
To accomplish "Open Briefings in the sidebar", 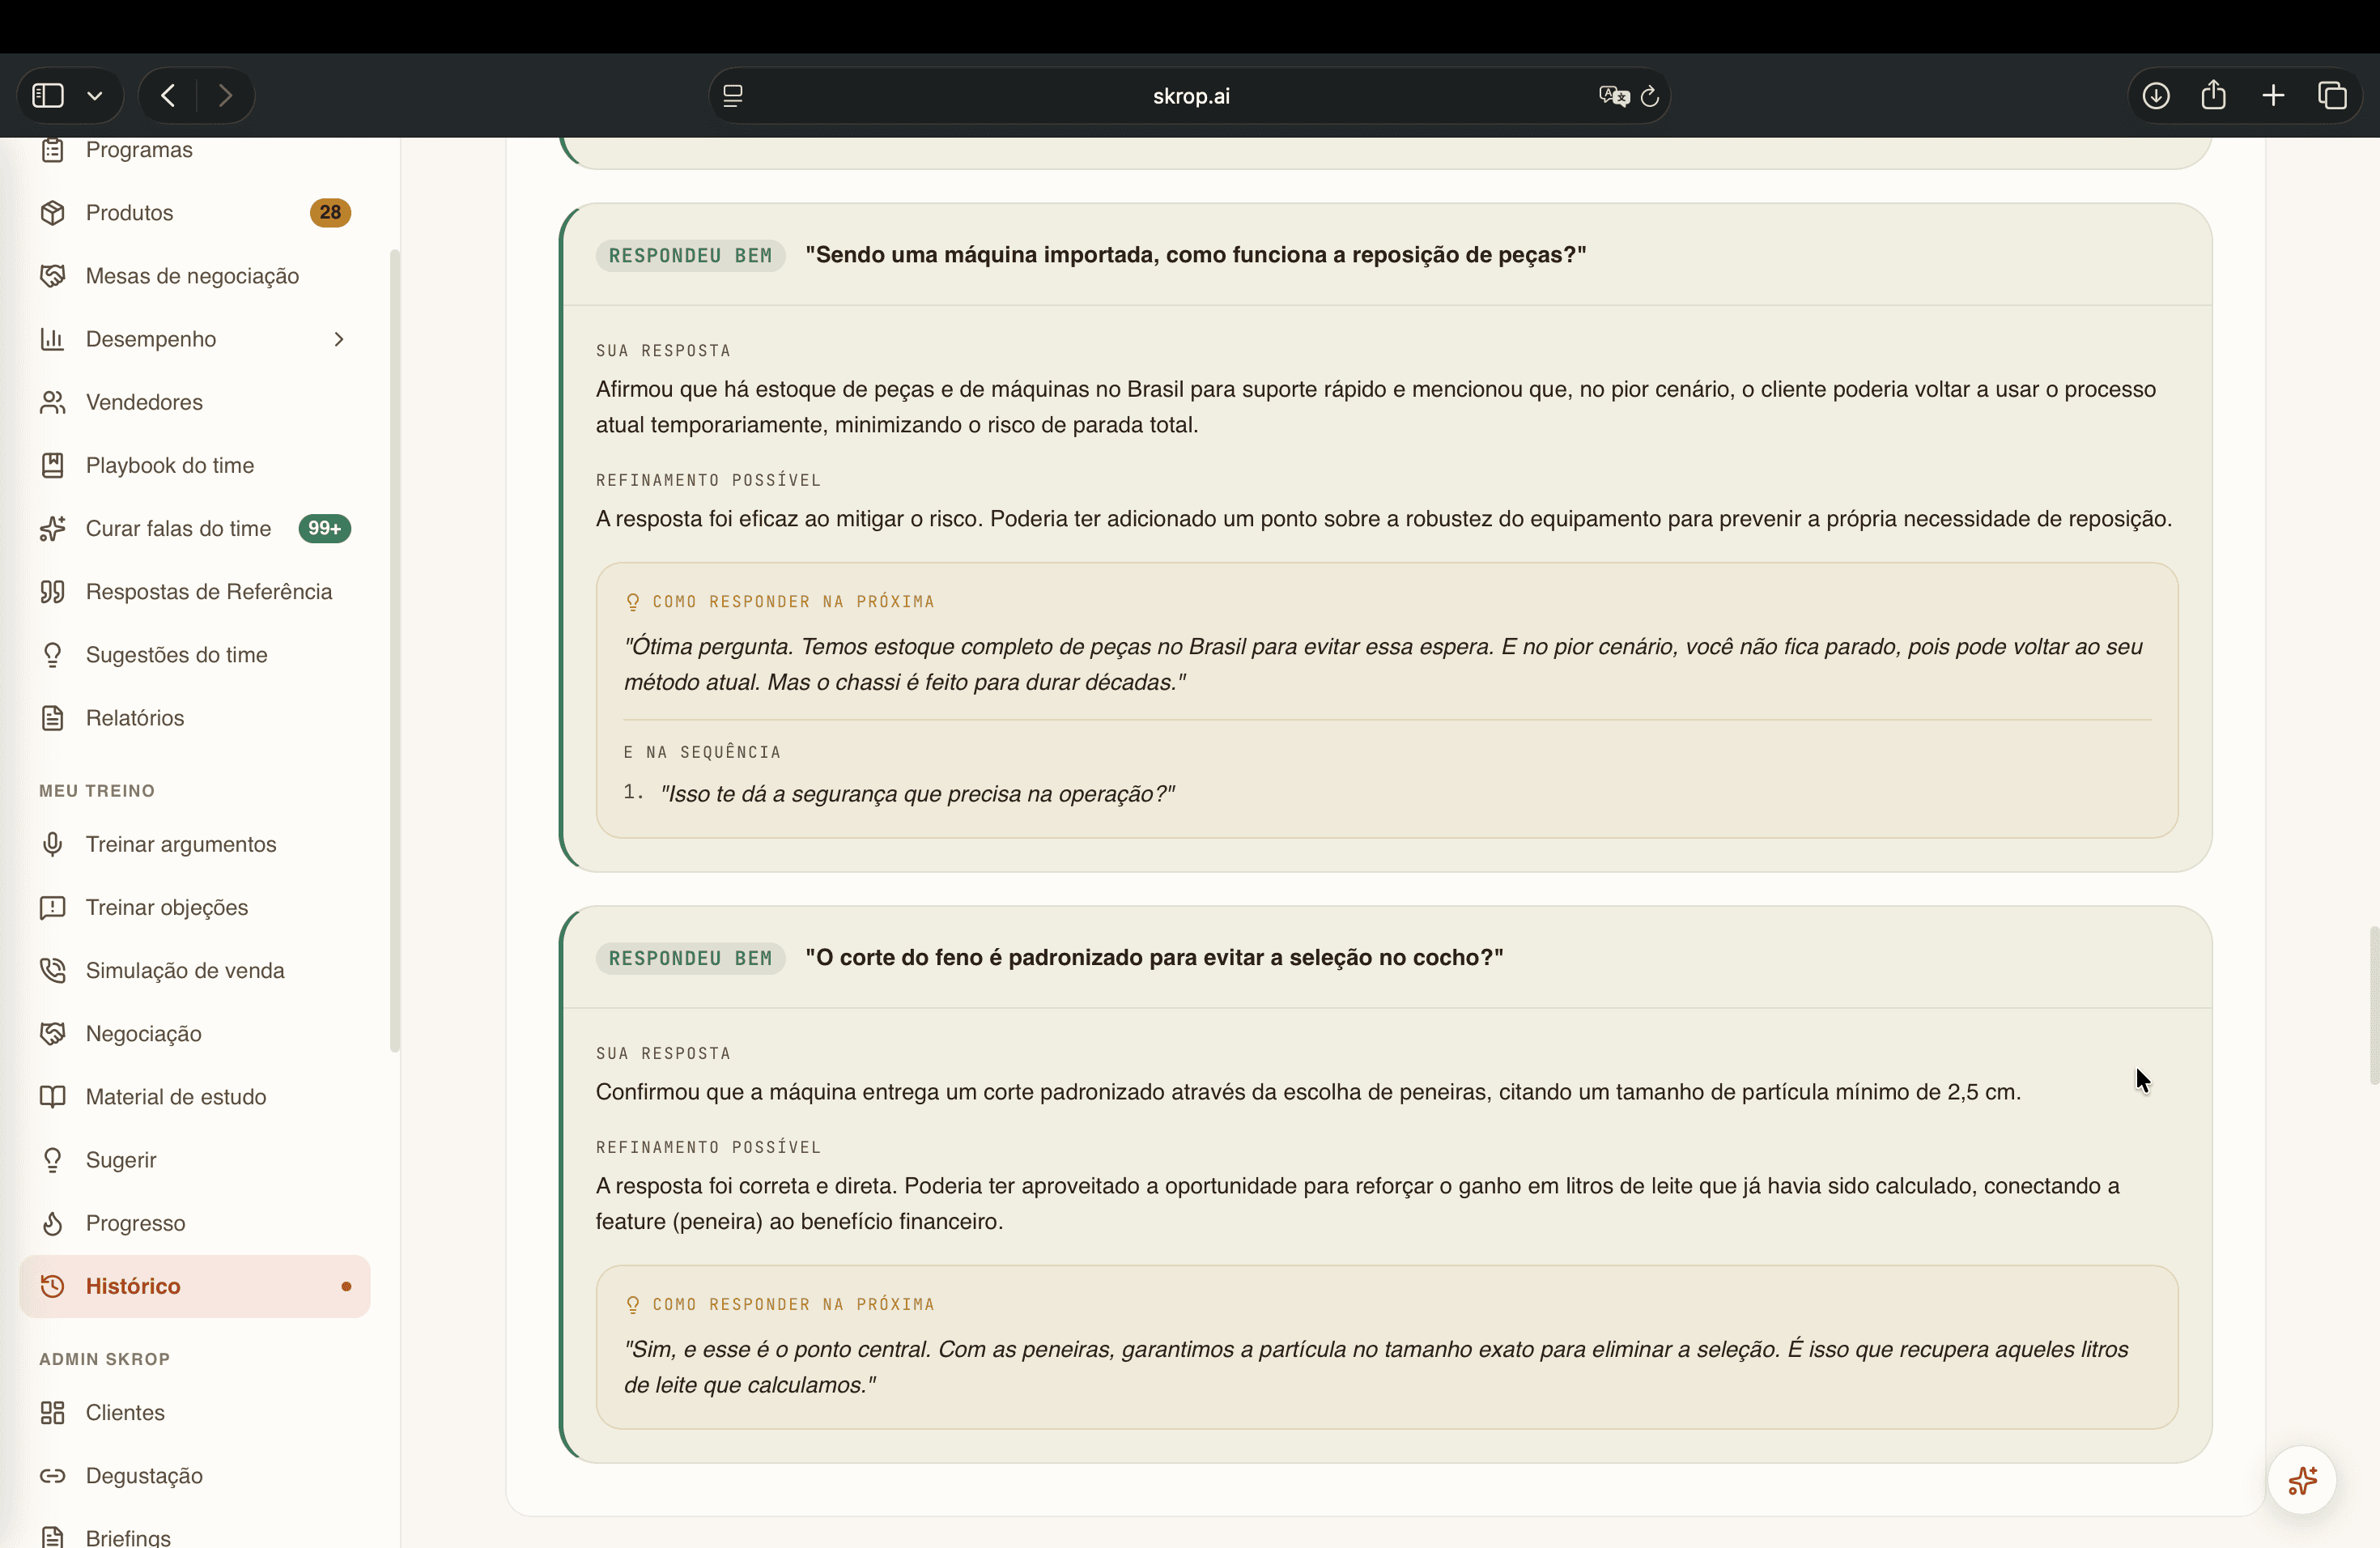I will tap(195, 1537).
